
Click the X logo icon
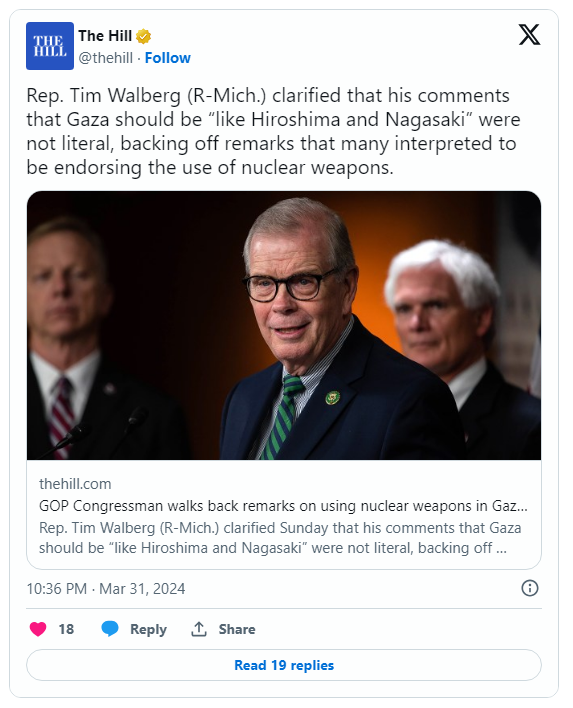point(529,35)
